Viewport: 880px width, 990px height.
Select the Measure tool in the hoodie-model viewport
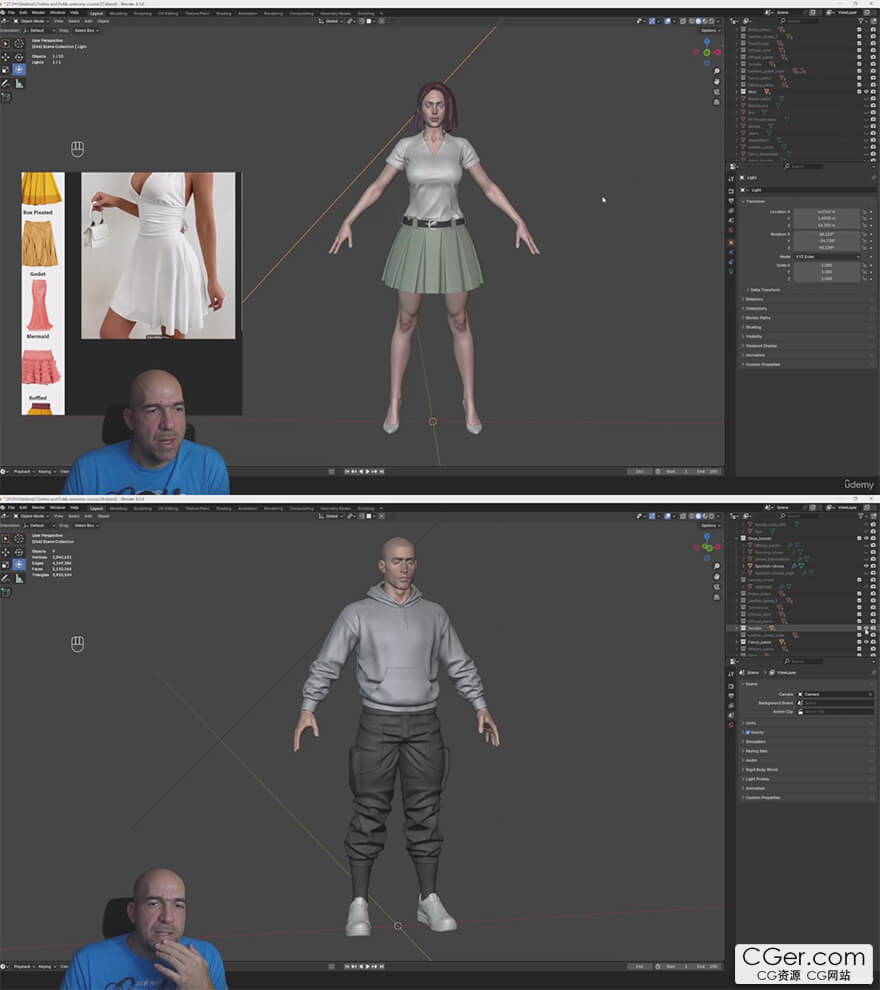pyautogui.click(x=19, y=579)
